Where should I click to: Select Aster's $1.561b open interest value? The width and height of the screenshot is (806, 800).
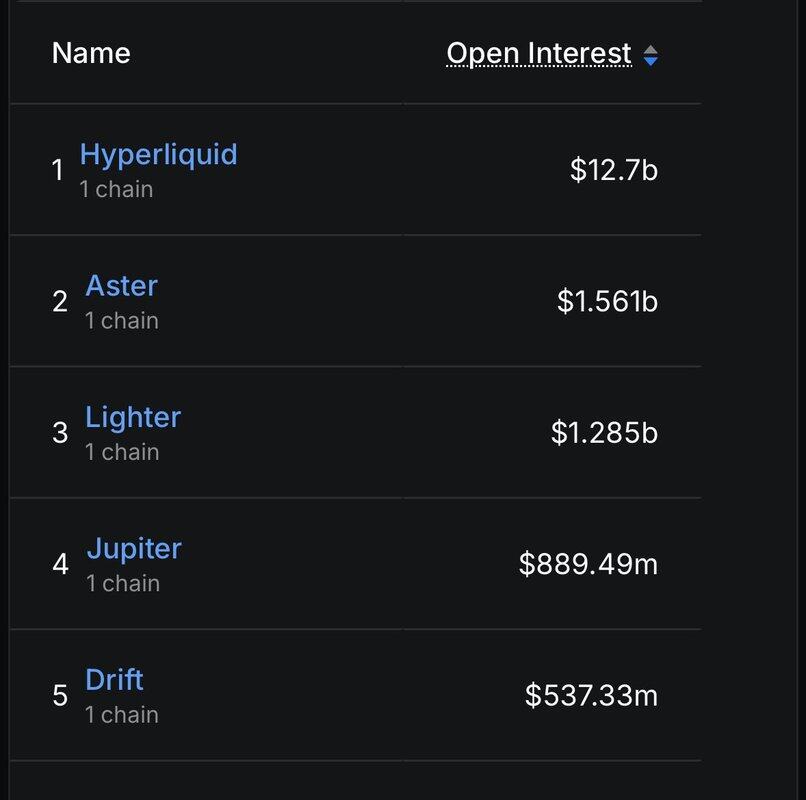tap(608, 301)
